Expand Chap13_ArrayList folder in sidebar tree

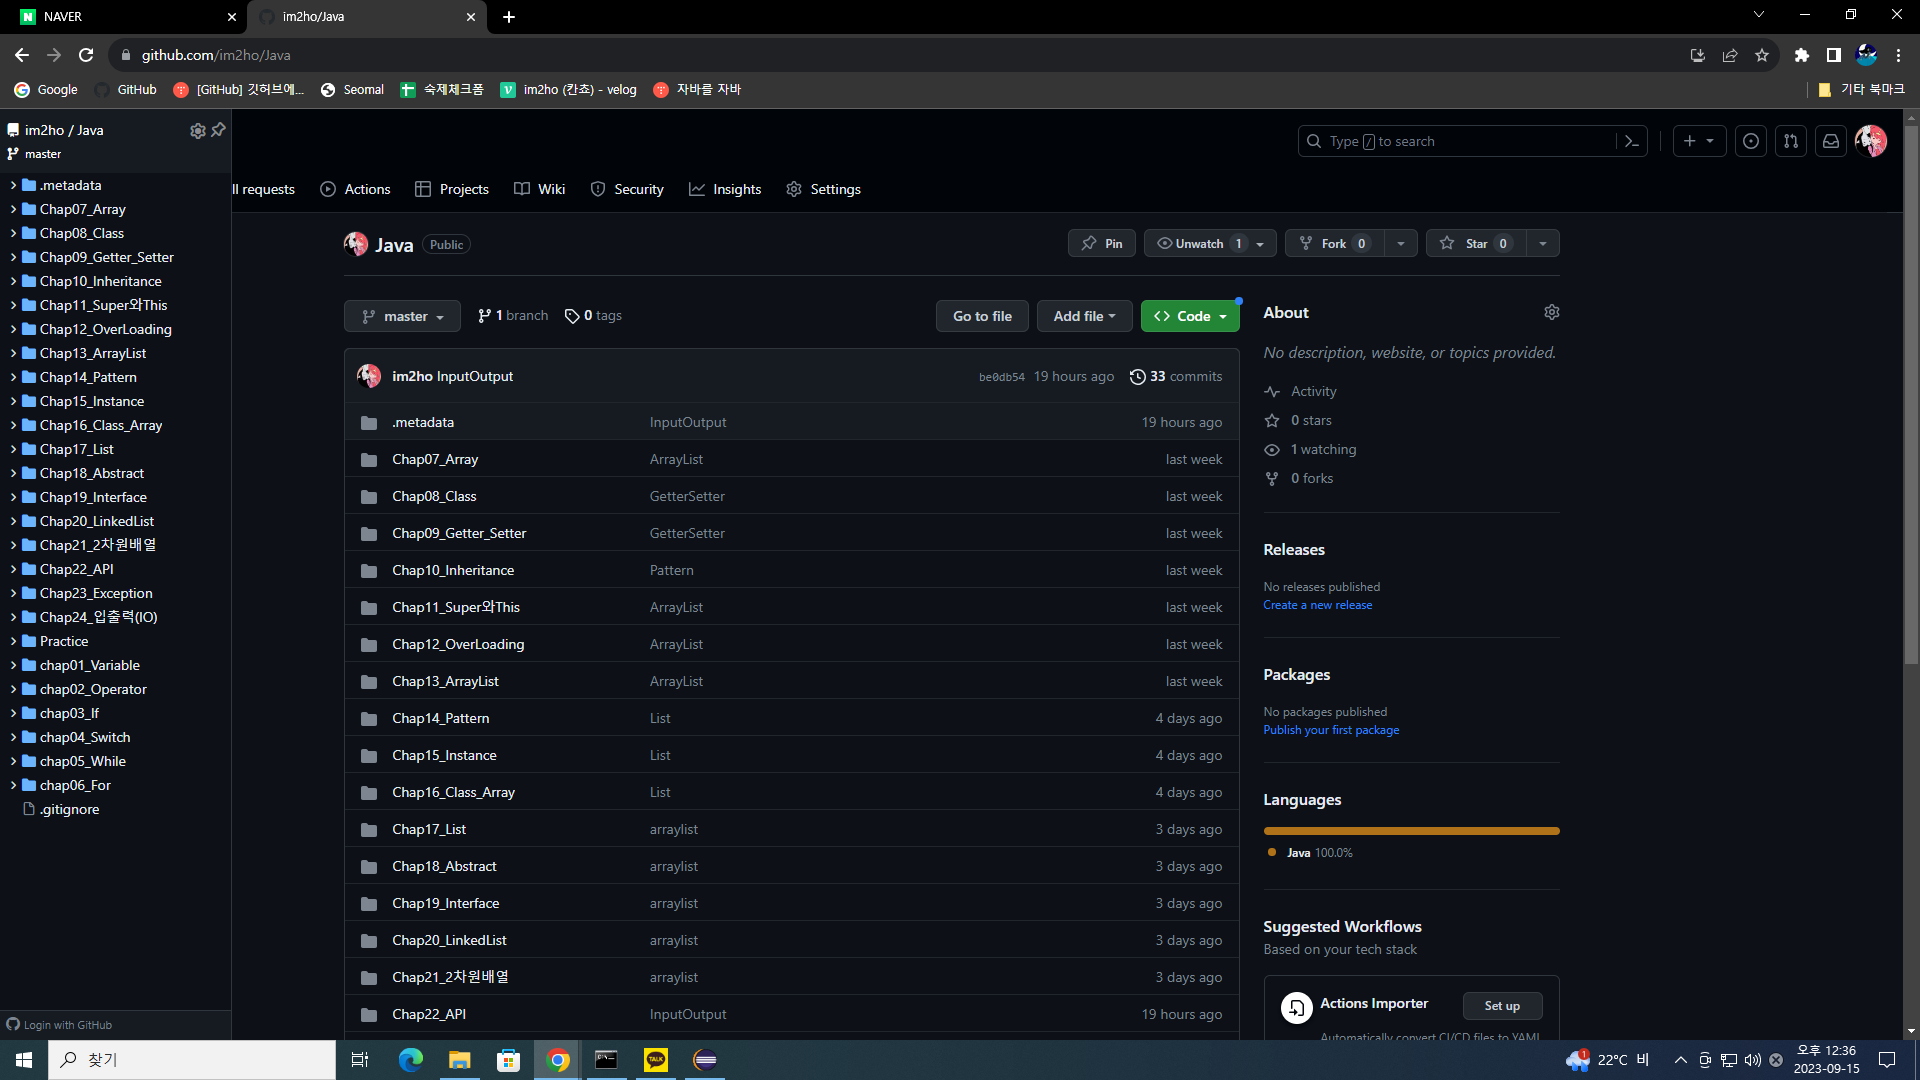[x=13, y=354]
